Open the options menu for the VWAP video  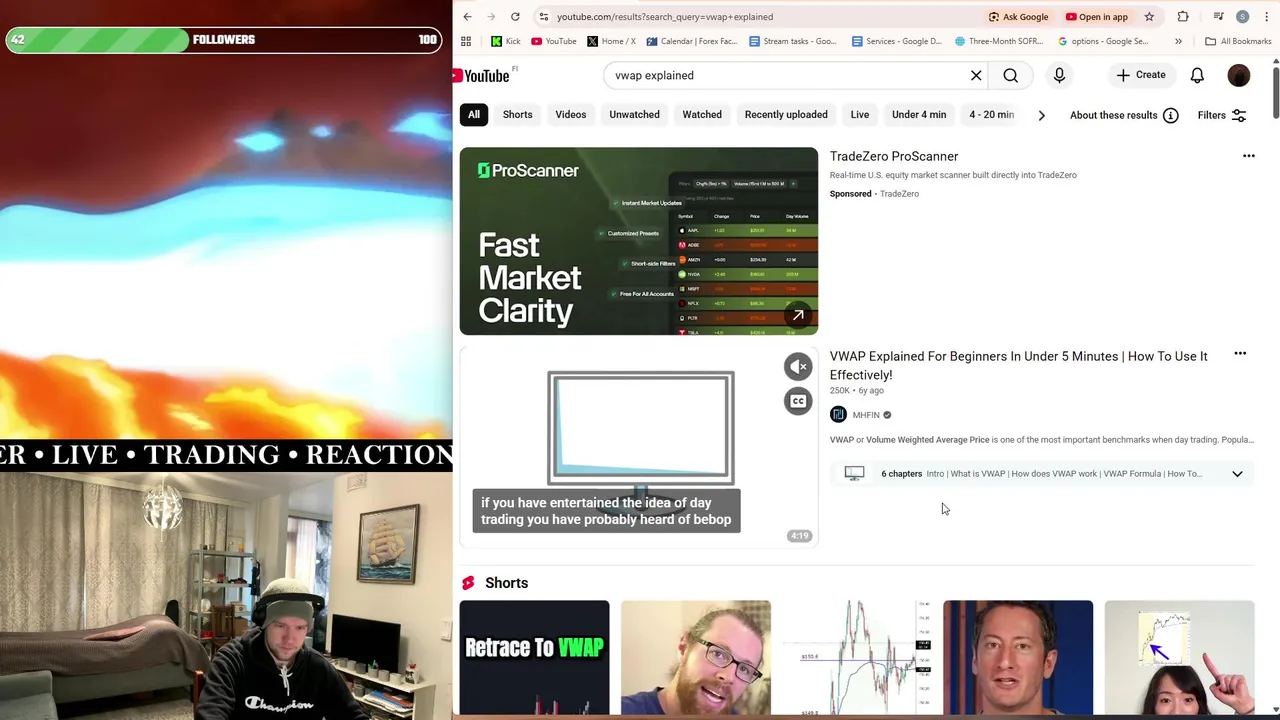coord(1240,353)
